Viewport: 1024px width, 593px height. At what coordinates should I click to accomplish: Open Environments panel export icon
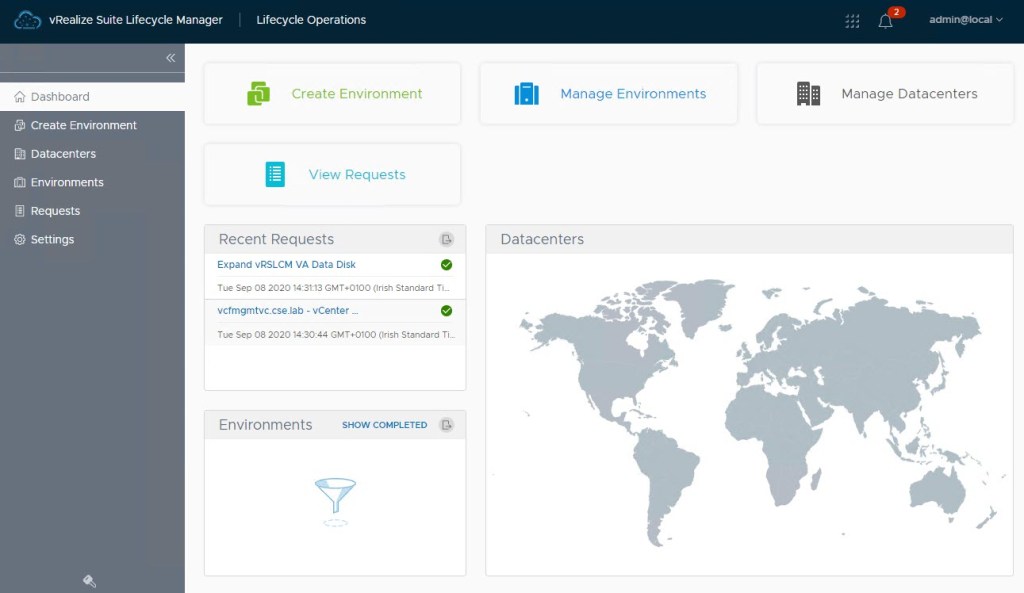(447, 425)
